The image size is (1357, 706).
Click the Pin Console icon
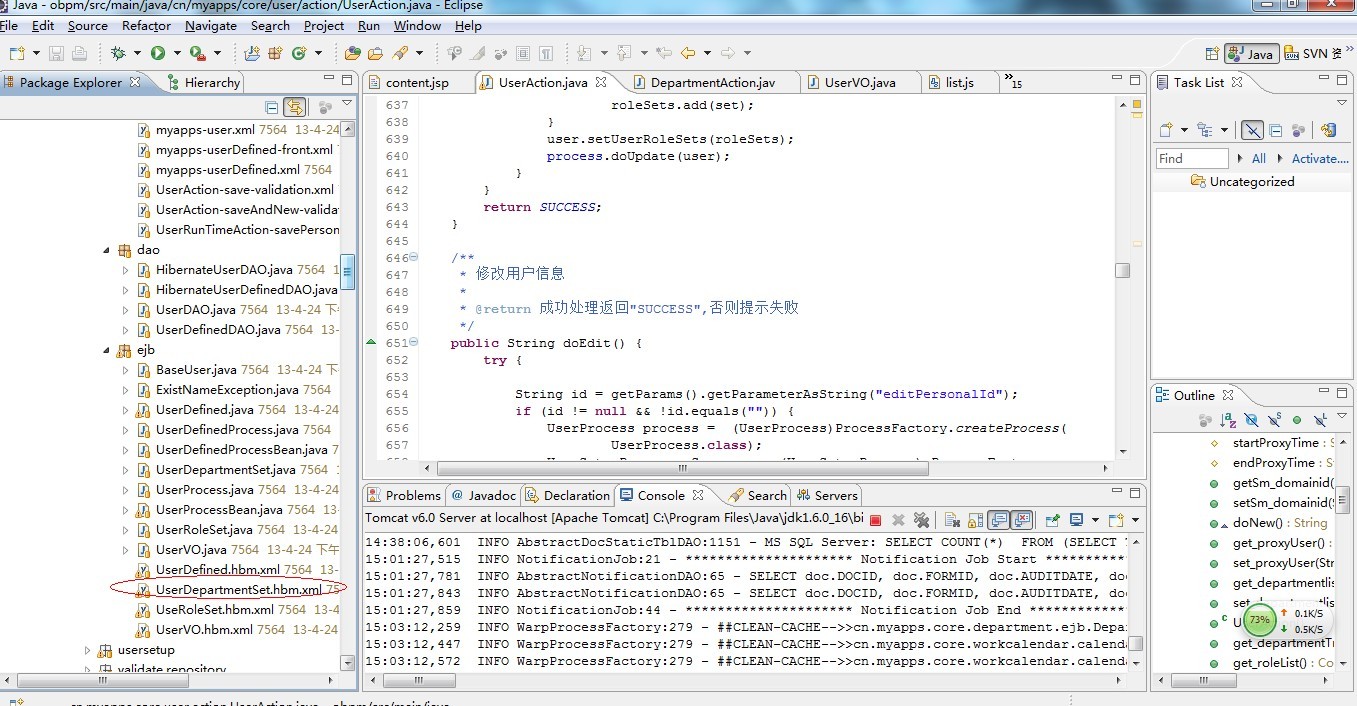[x=1052, y=520]
